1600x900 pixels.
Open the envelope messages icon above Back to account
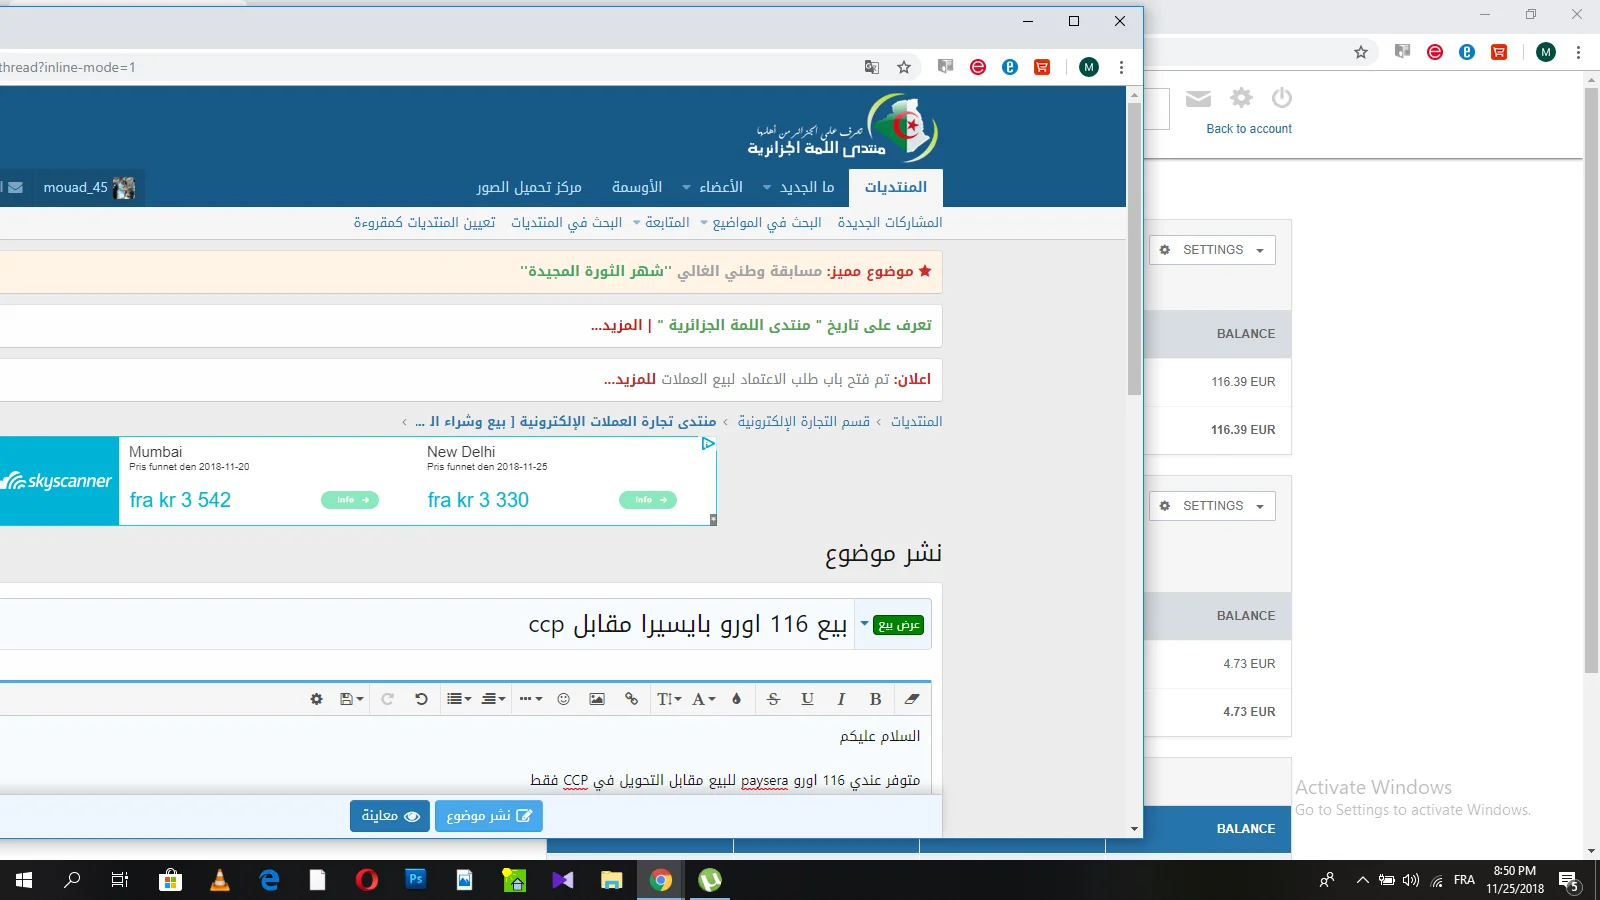tap(1198, 98)
